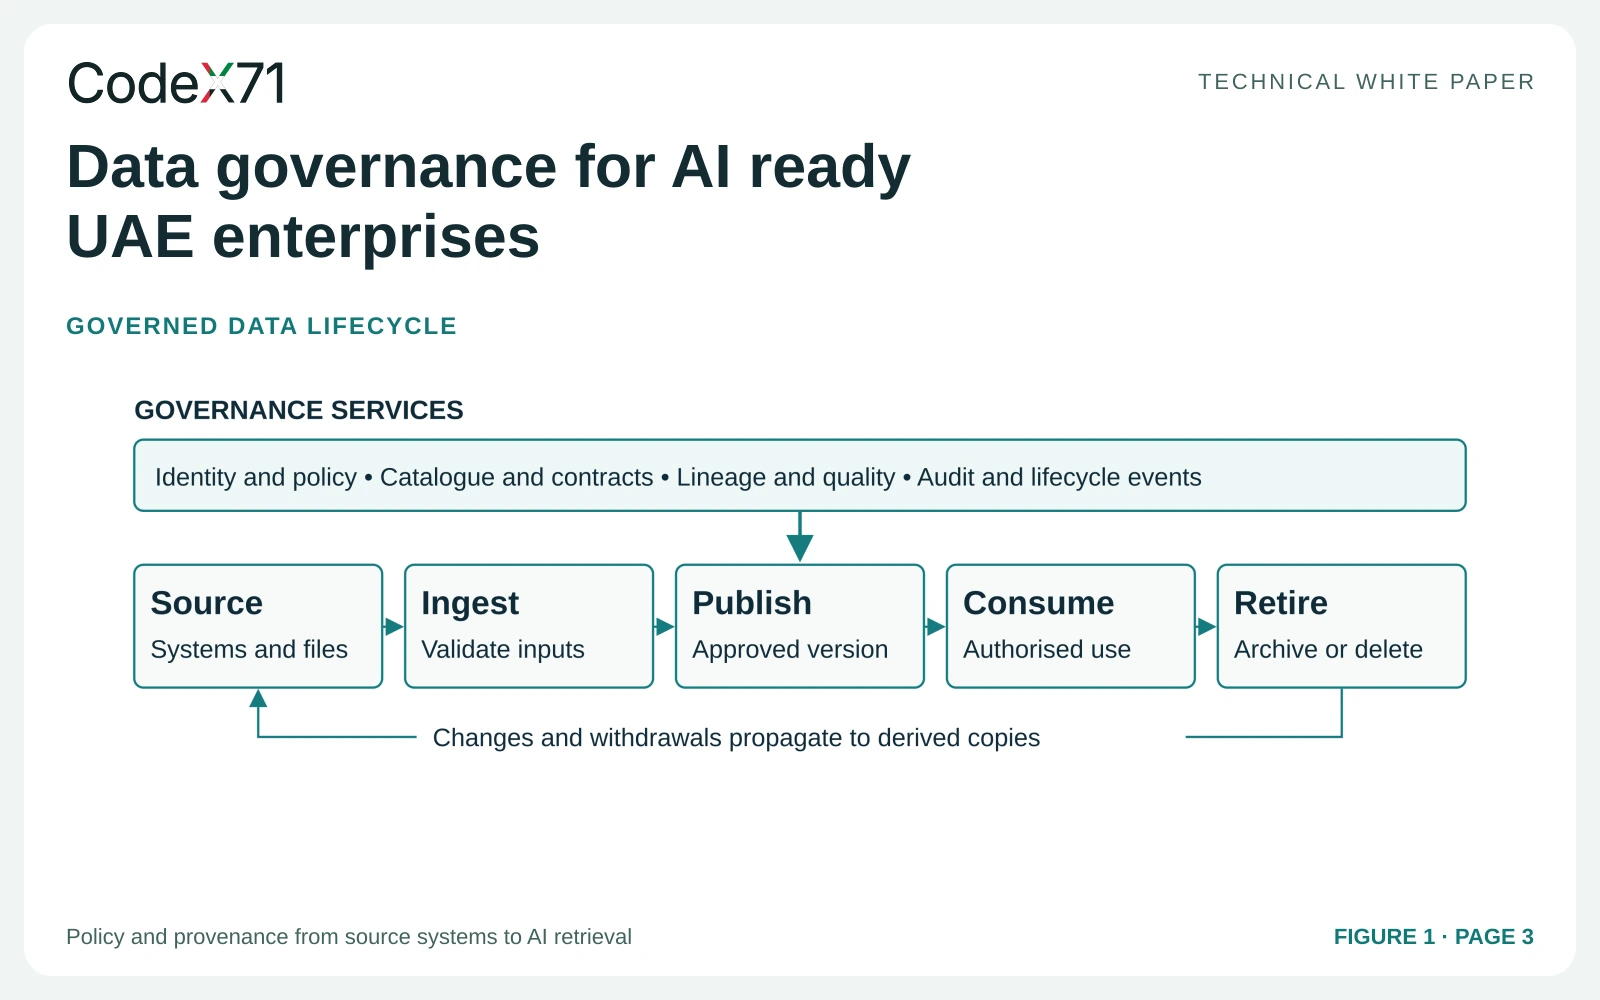
Task: Select the Publish stage box
Action: click(800, 626)
